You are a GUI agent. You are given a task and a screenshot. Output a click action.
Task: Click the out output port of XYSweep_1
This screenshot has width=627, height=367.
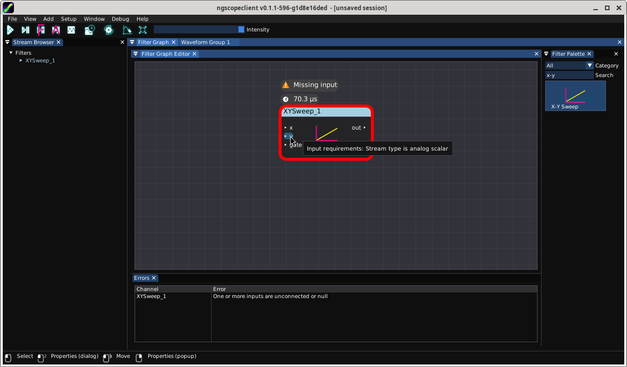[x=359, y=128]
